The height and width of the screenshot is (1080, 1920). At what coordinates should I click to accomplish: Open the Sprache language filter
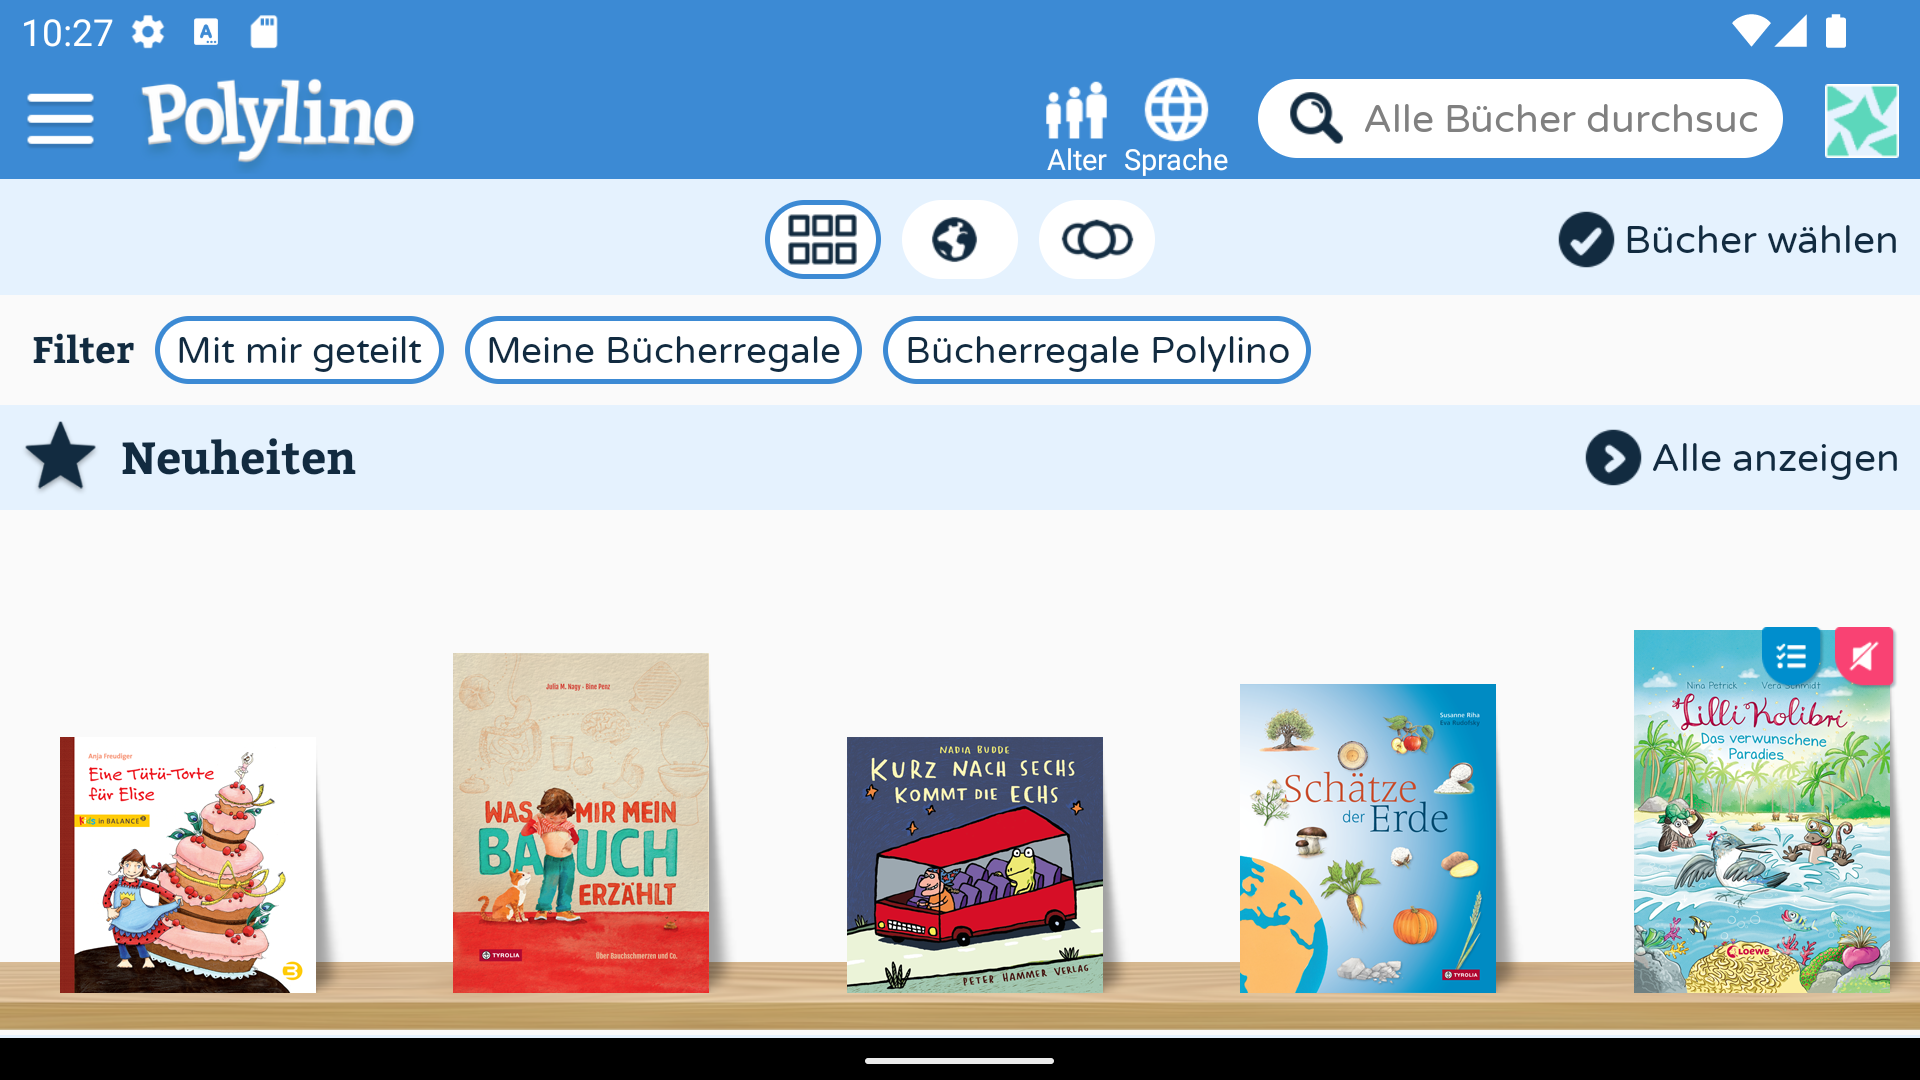1175,127
